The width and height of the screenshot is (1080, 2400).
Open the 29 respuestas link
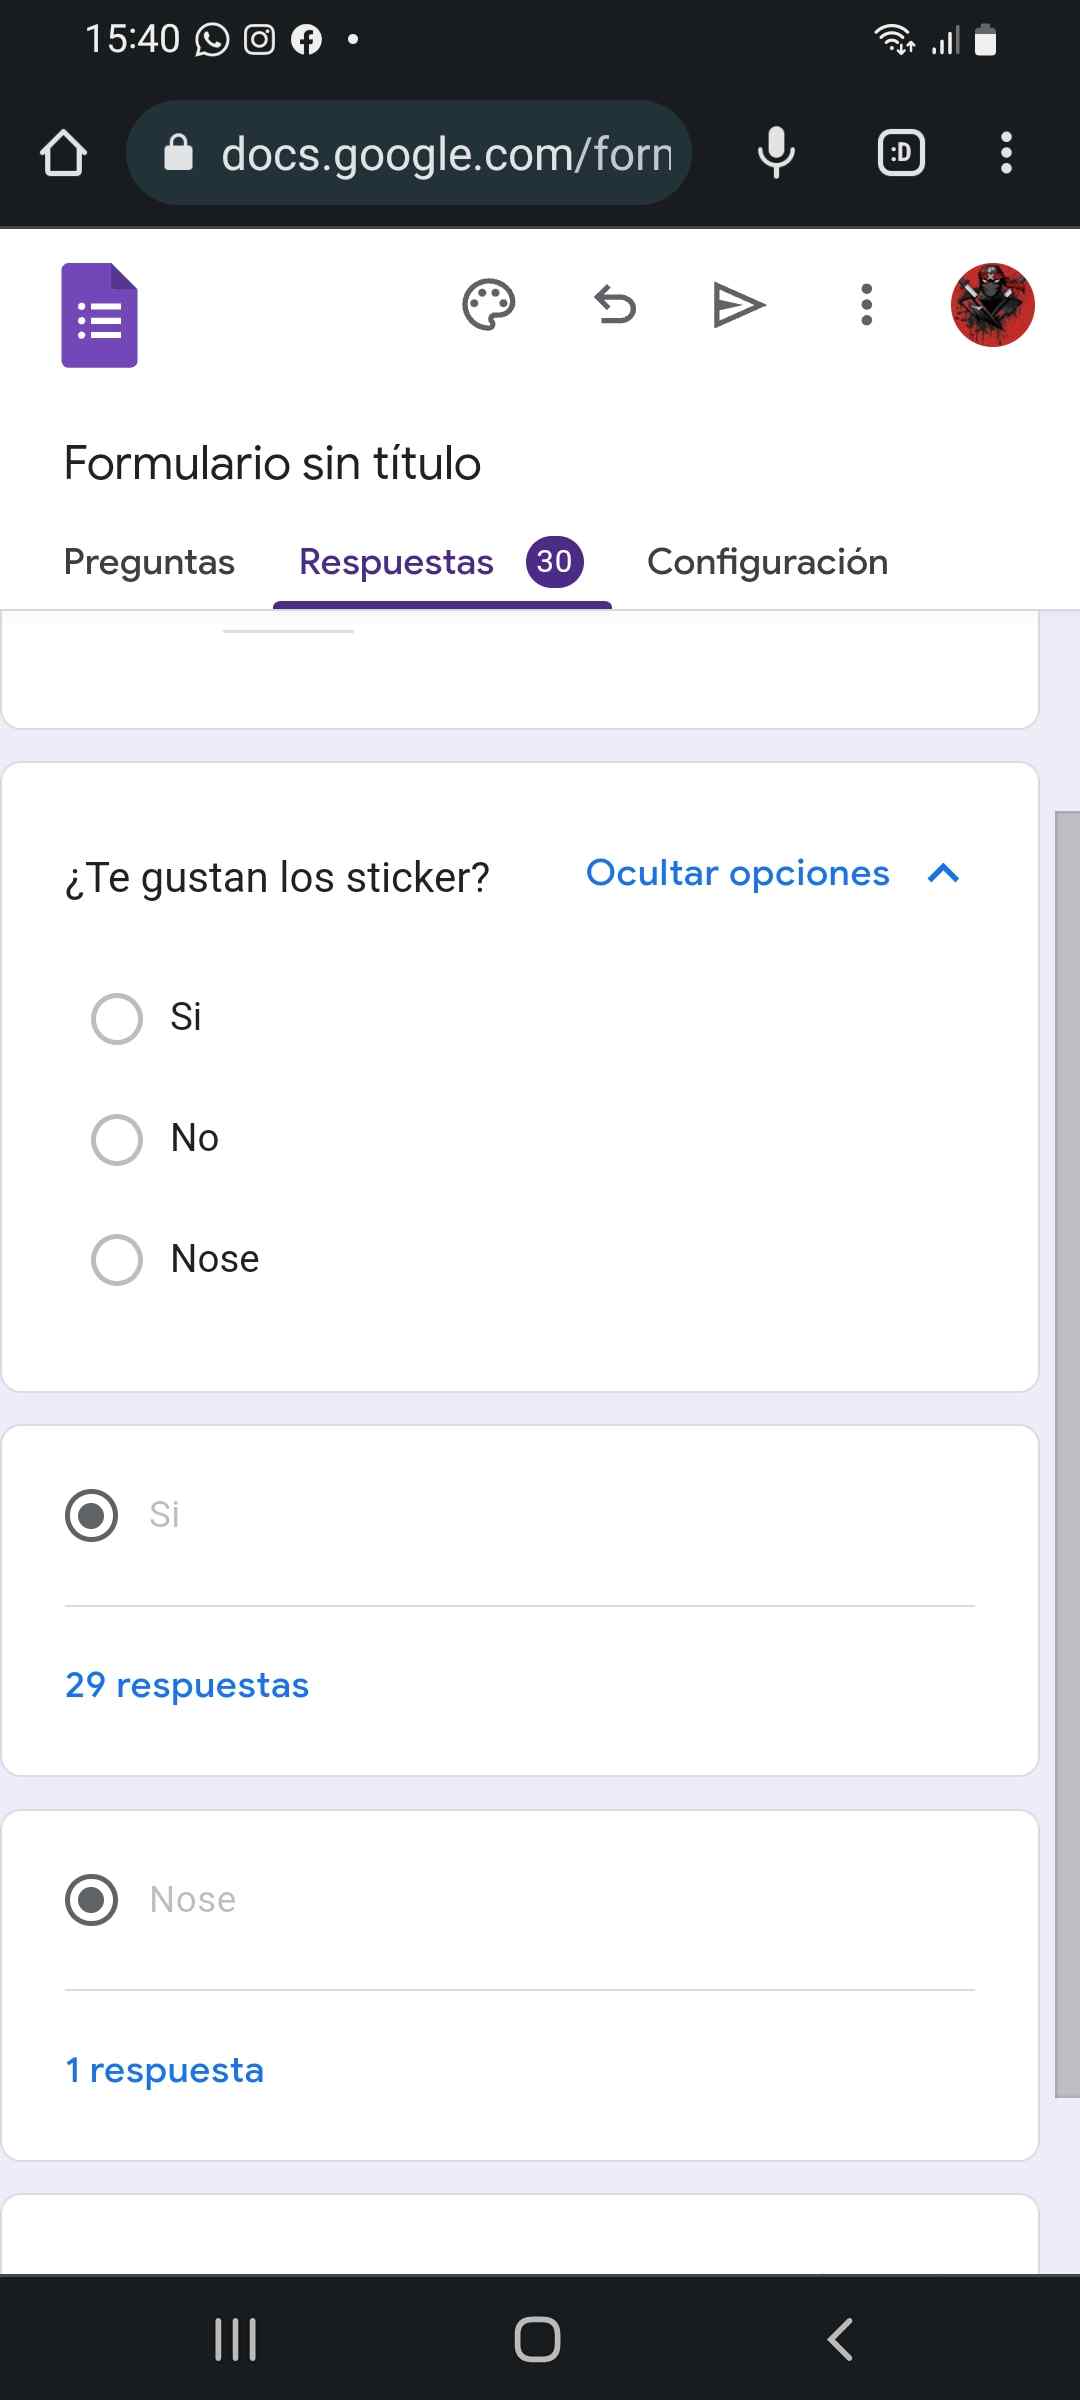(x=187, y=1686)
